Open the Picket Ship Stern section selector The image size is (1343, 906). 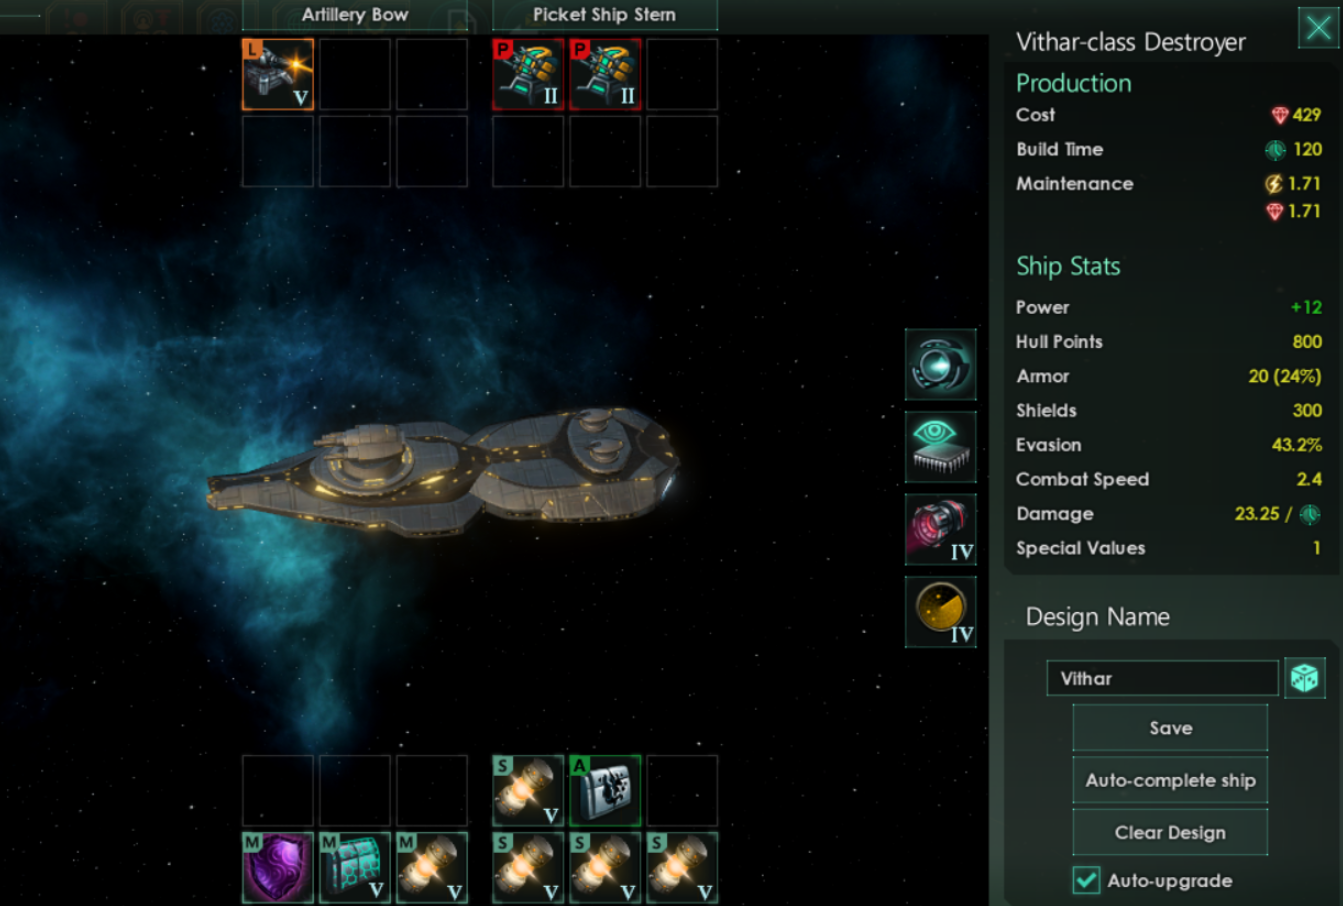604,15
